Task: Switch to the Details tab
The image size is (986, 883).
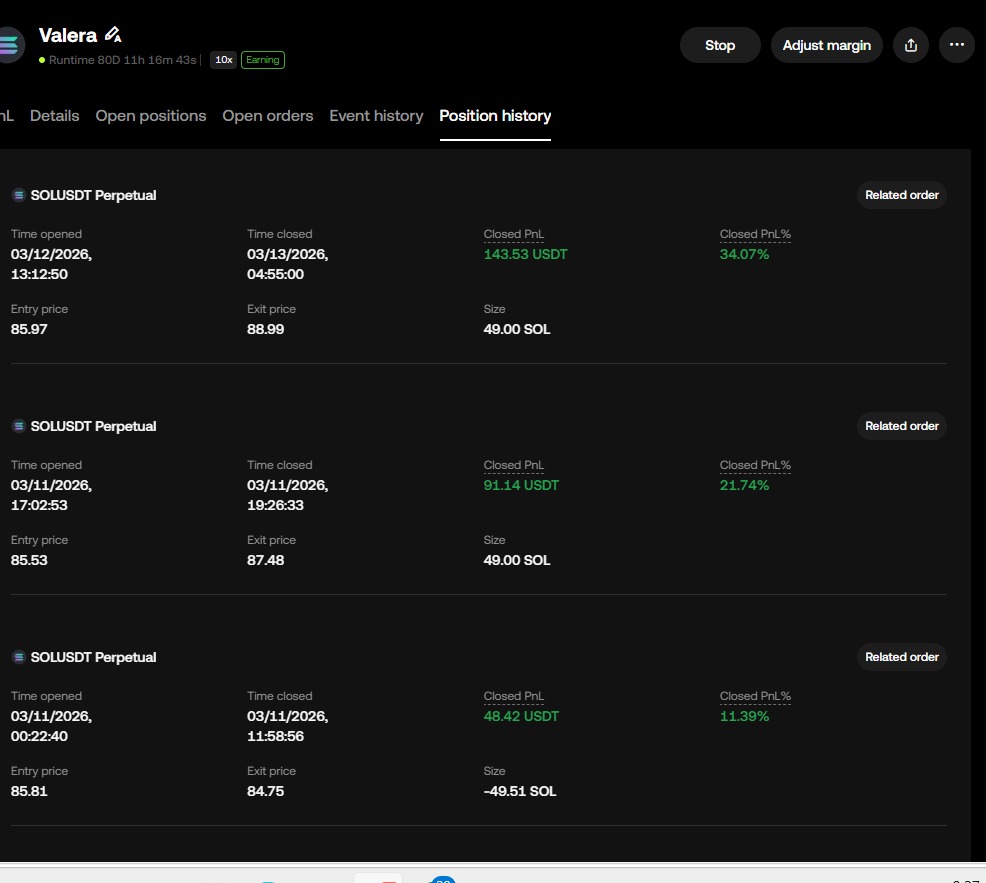Action: [x=54, y=116]
